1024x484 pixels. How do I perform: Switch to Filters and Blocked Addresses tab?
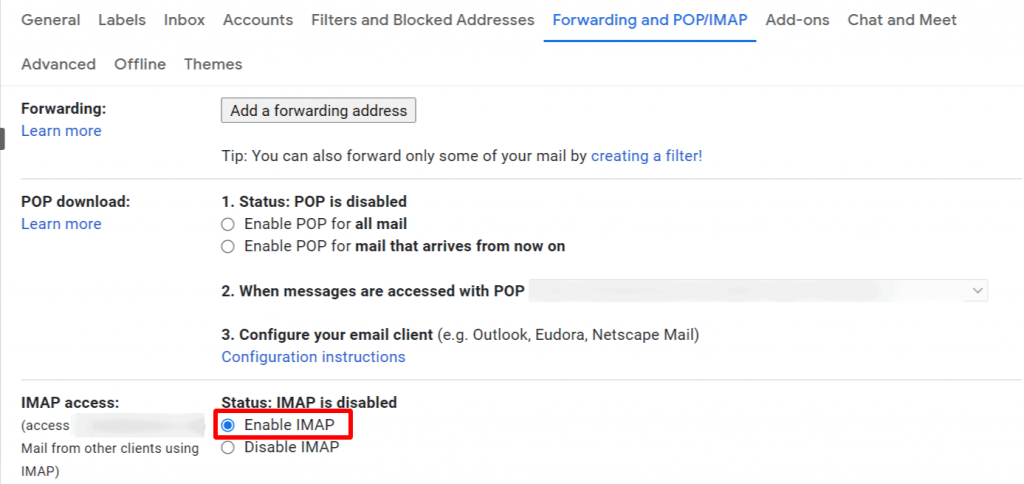coord(423,20)
